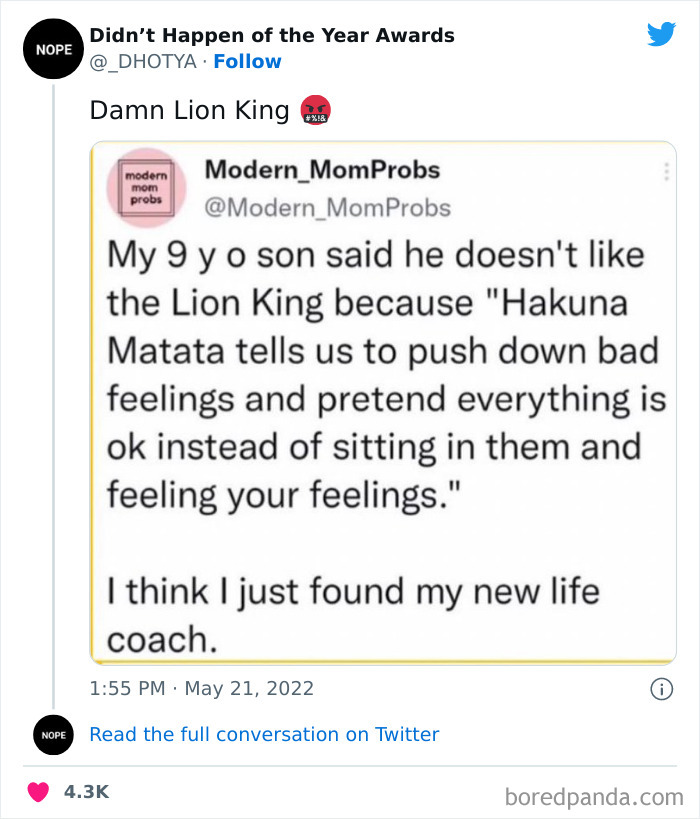
Task: Click the Twitter bird logo
Action: click(661, 35)
